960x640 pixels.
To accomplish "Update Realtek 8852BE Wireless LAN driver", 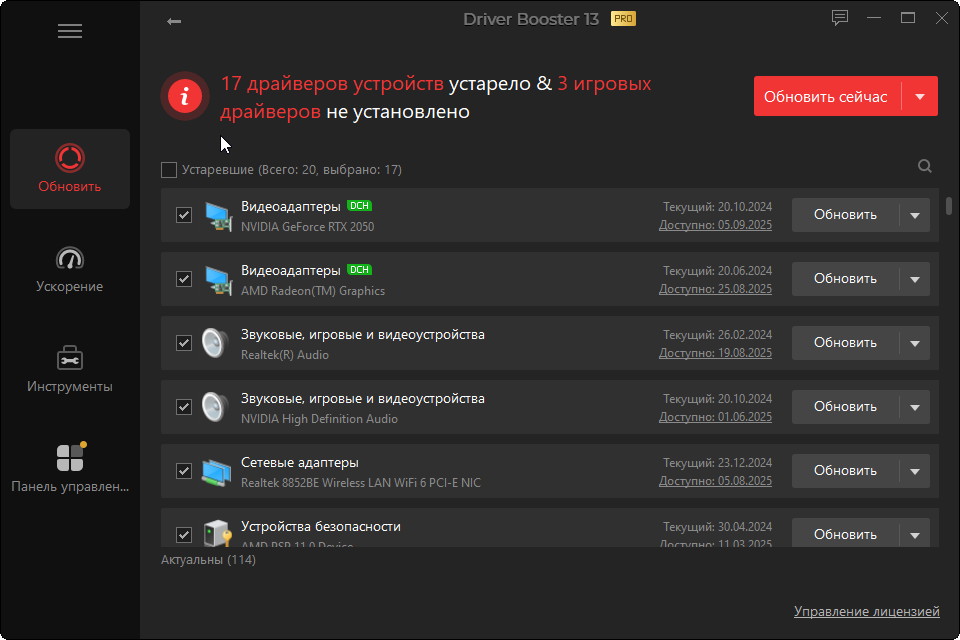I will [845, 471].
